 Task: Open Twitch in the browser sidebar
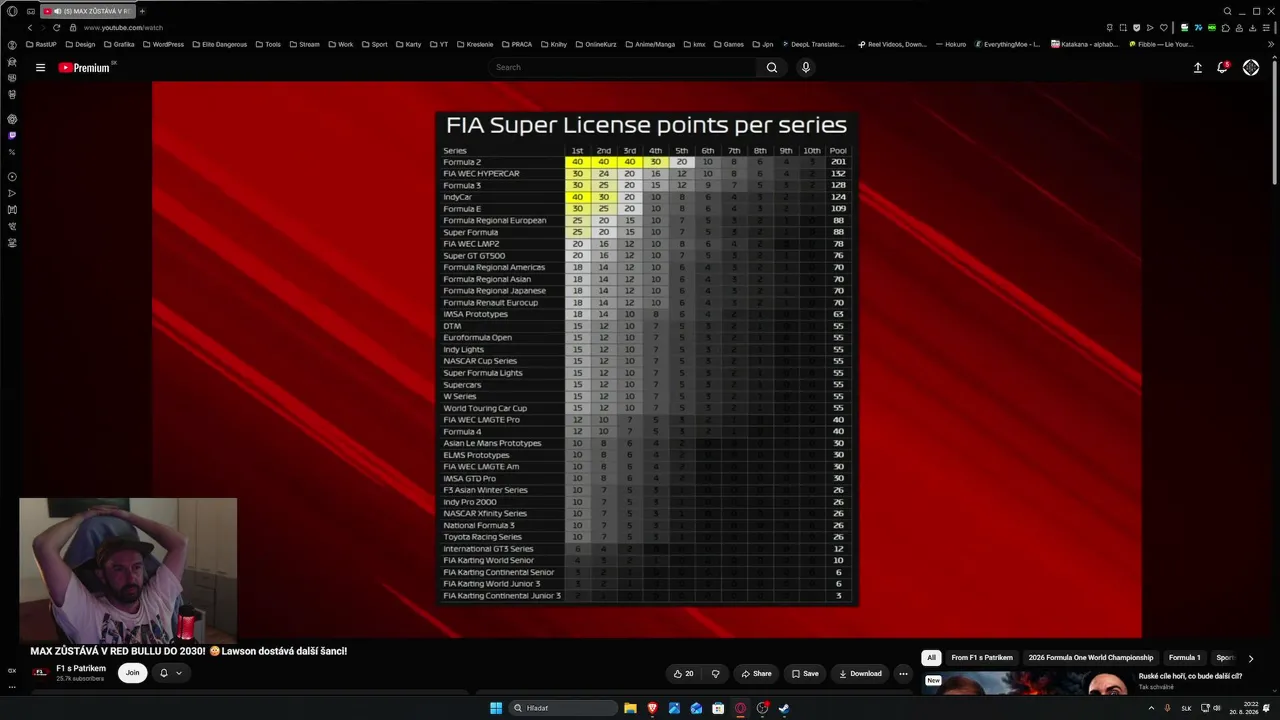12,135
